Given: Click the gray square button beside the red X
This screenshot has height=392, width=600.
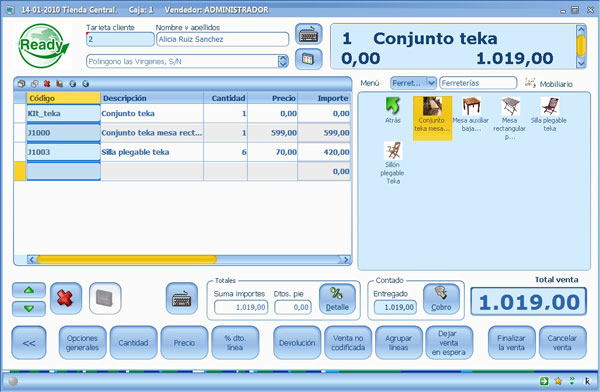Looking at the screenshot, I should (x=105, y=298).
